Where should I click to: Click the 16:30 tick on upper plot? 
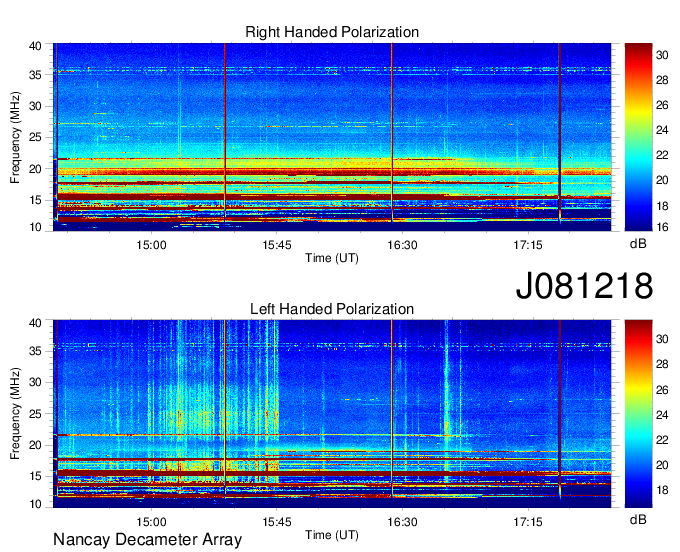[x=402, y=245]
